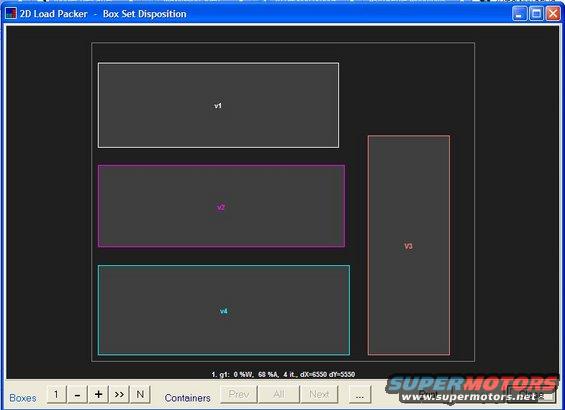Click the 'Boxes' label
This screenshot has width=565, height=410.
(x=23, y=398)
